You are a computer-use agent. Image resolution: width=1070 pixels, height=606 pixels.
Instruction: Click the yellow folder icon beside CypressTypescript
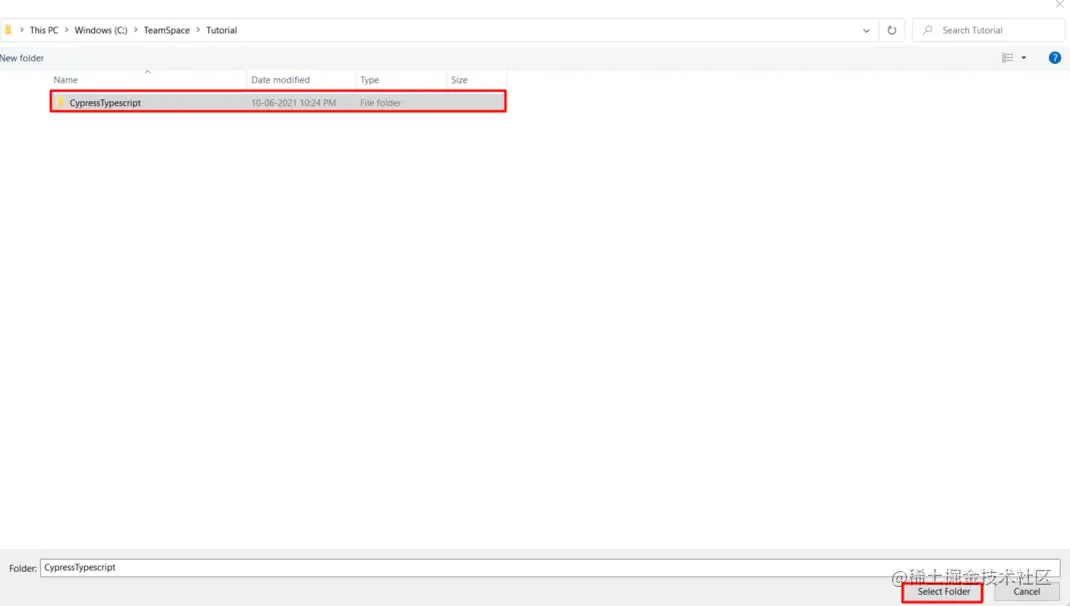click(61, 101)
